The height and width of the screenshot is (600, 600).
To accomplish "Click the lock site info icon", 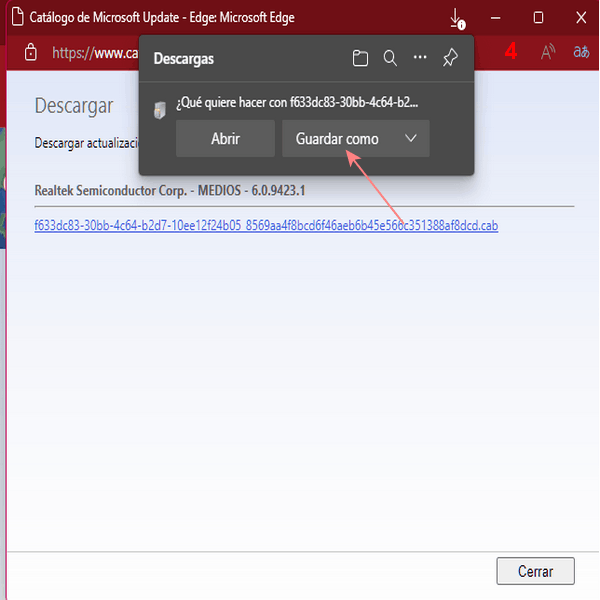I will click(x=31, y=52).
